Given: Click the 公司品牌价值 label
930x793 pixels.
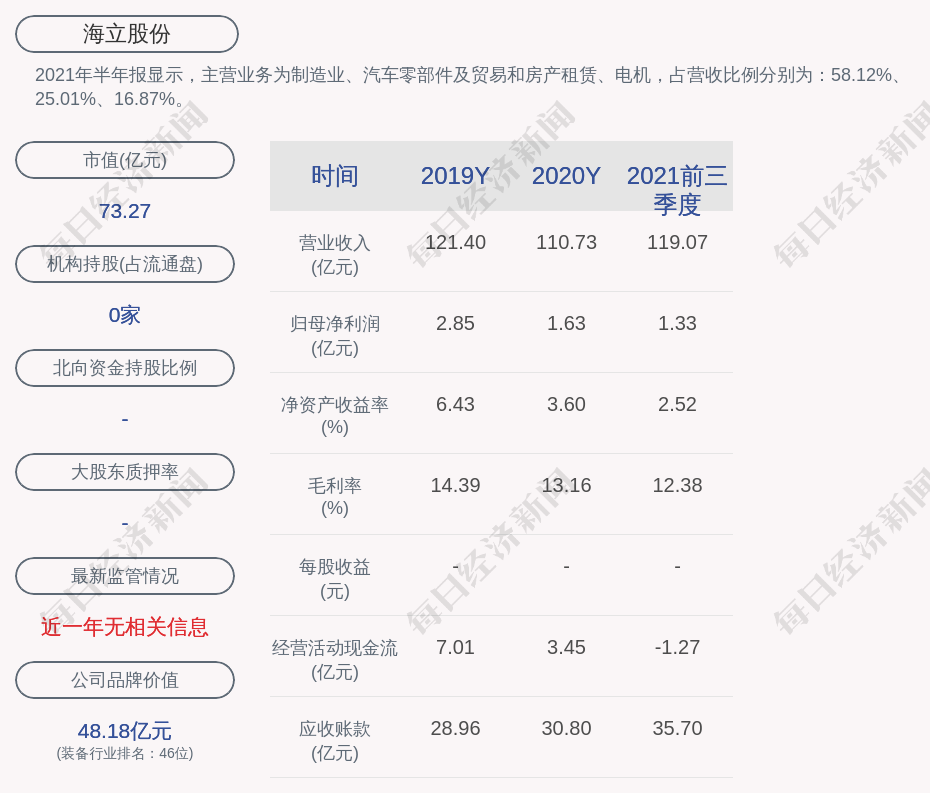Looking at the screenshot, I should [125, 680].
